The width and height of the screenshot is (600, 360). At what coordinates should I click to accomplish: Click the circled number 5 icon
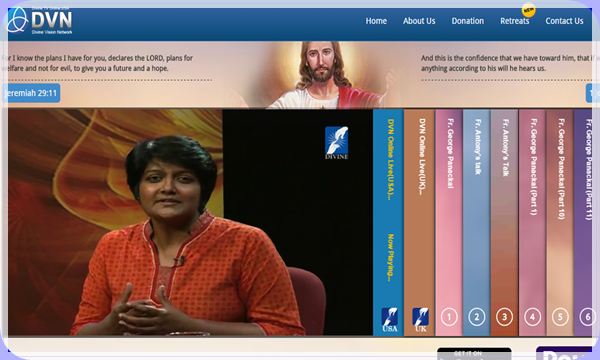[x=560, y=317]
